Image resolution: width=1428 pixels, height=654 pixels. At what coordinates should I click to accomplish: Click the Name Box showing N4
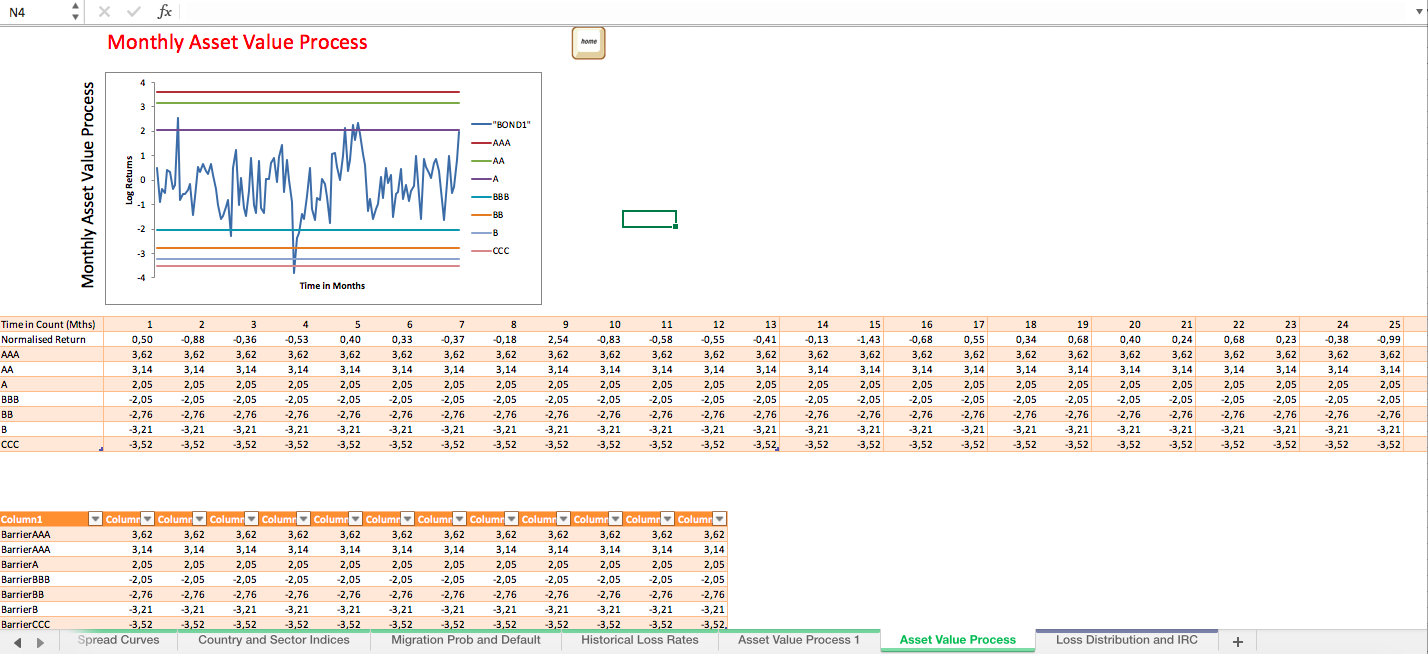click(x=35, y=11)
